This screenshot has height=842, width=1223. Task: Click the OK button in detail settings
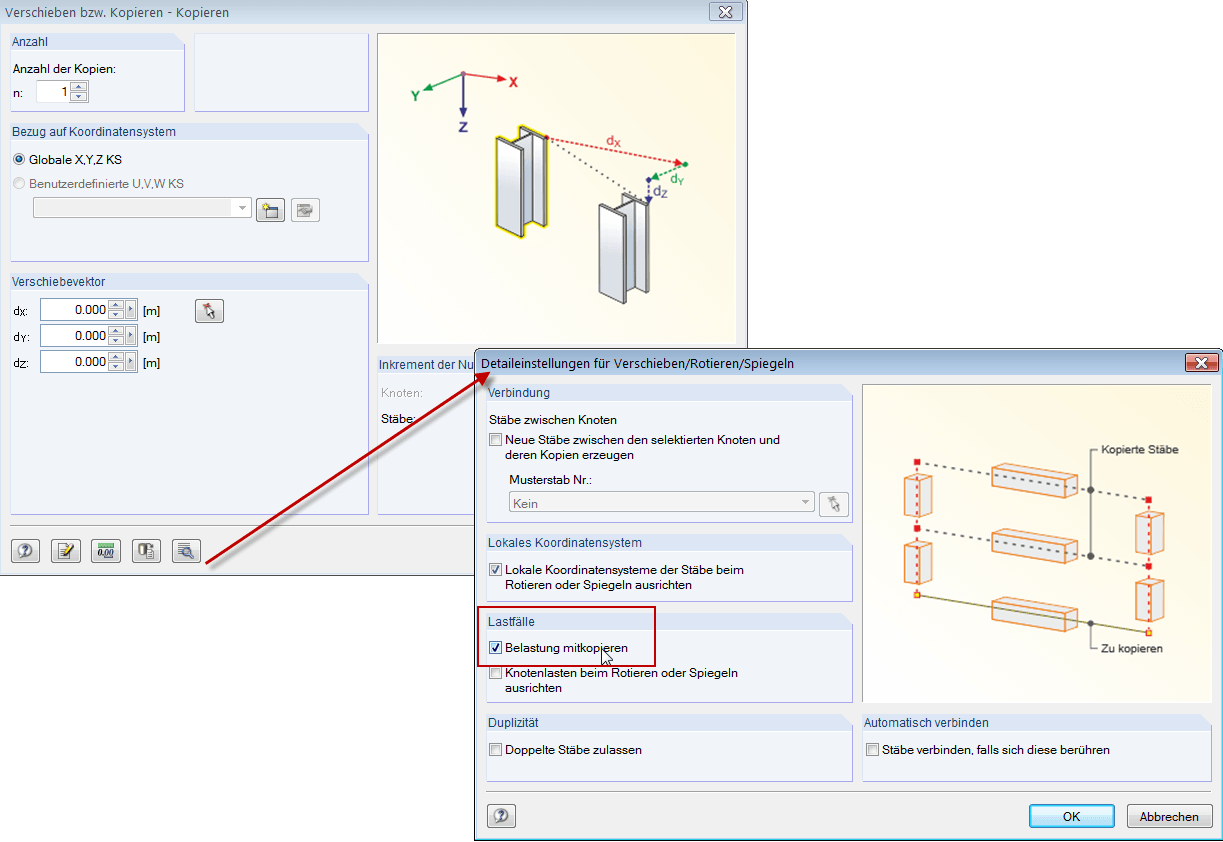[x=1071, y=816]
